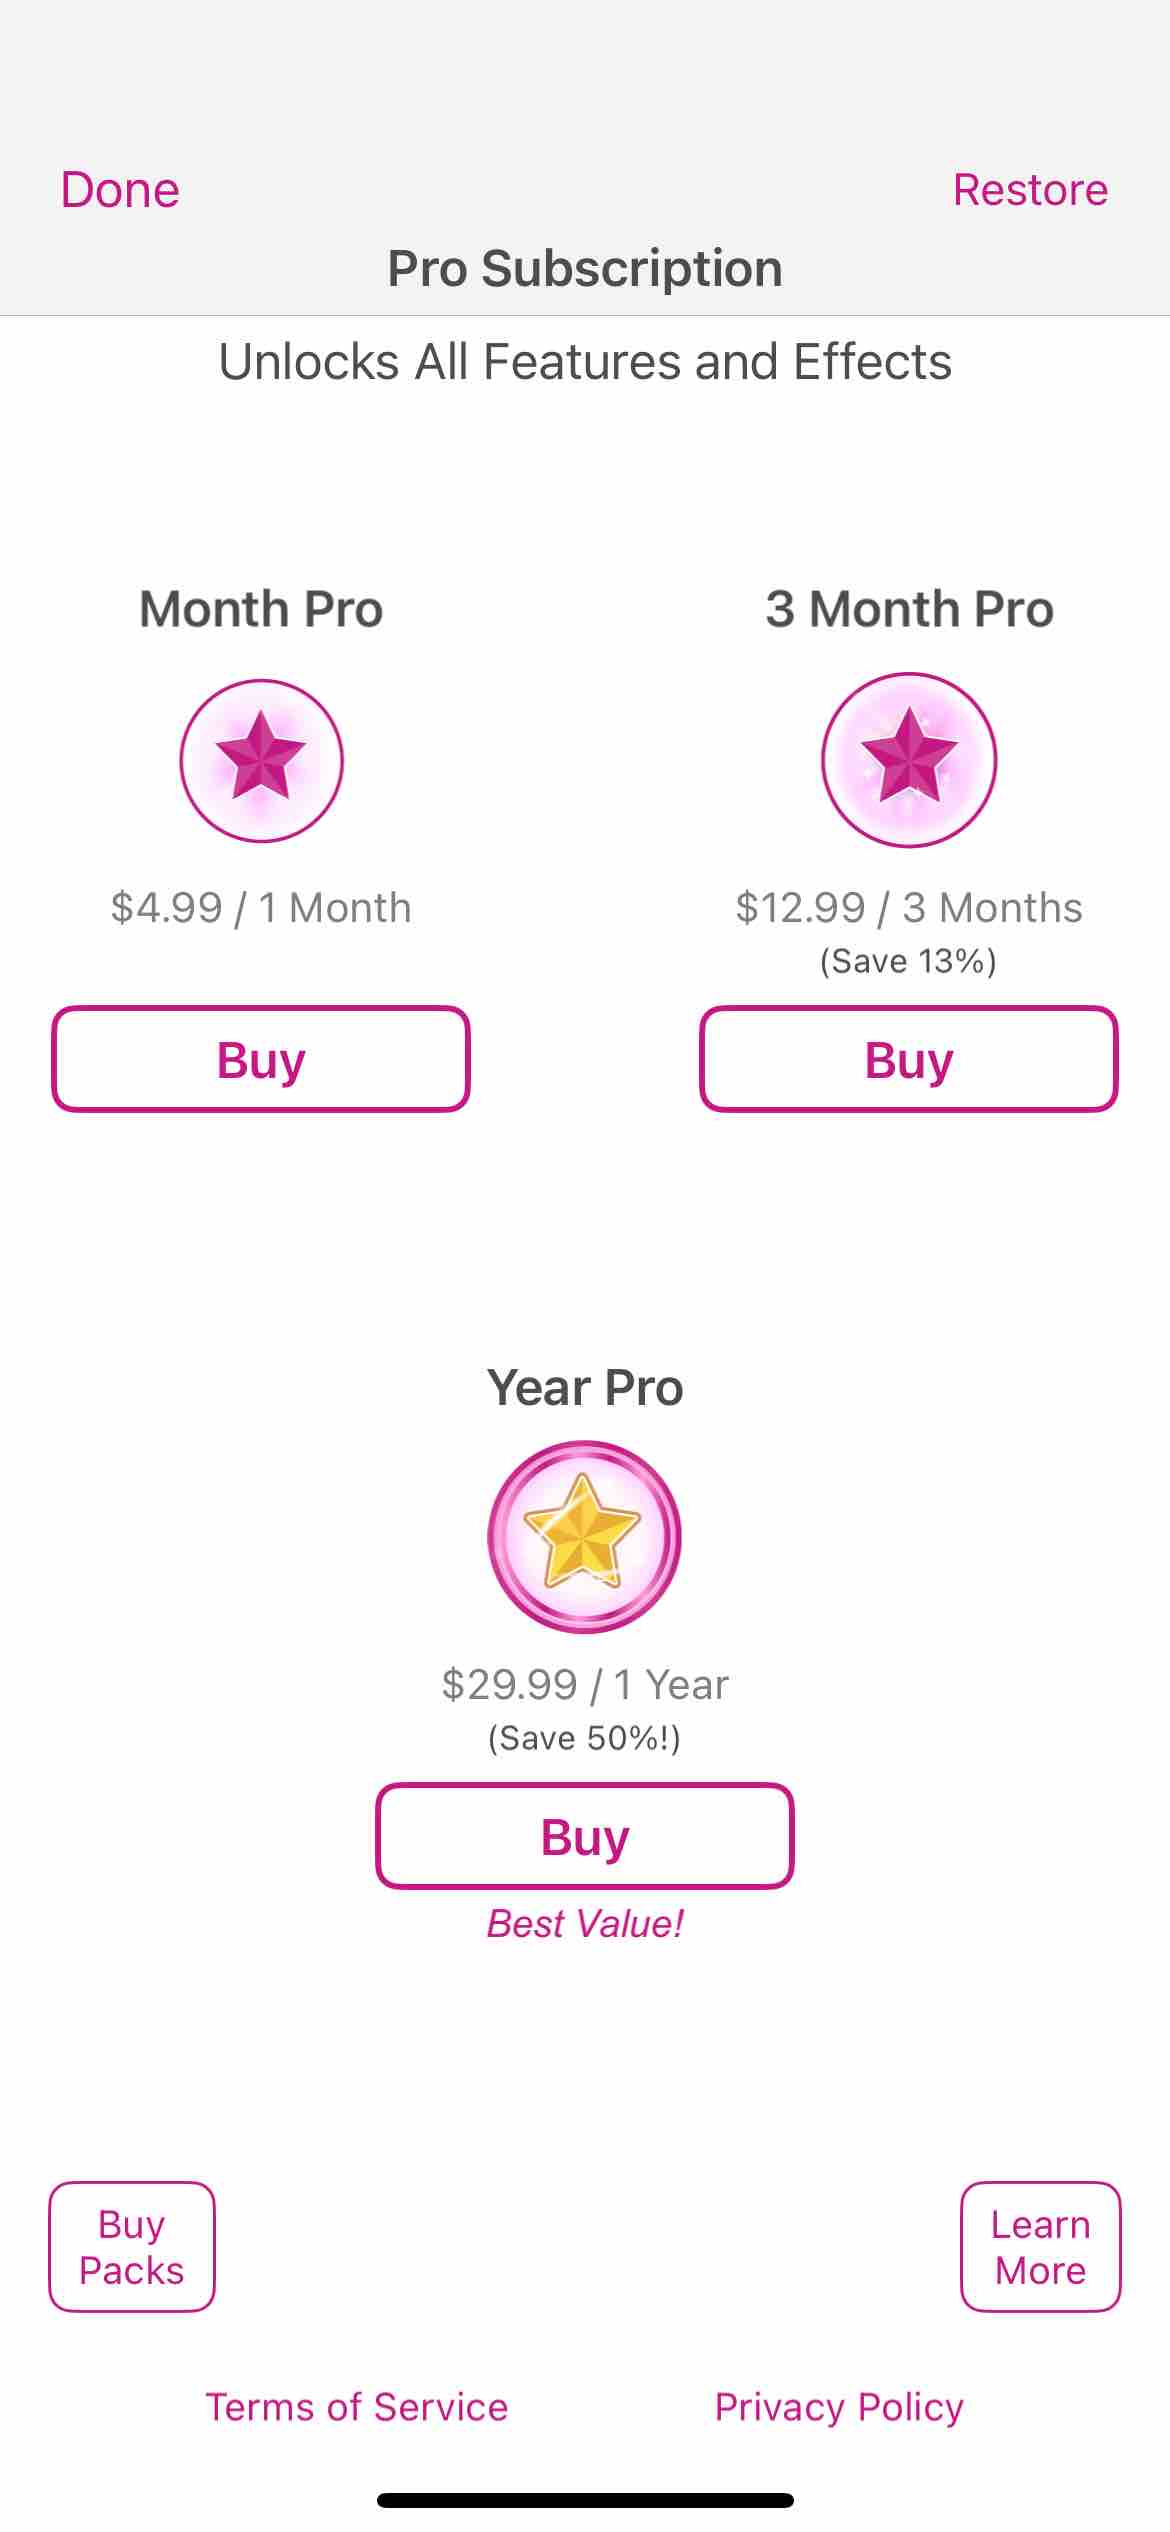Open the Privacy Policy link
The height and width of the screenshot is (2532, 1170).
839,2407
